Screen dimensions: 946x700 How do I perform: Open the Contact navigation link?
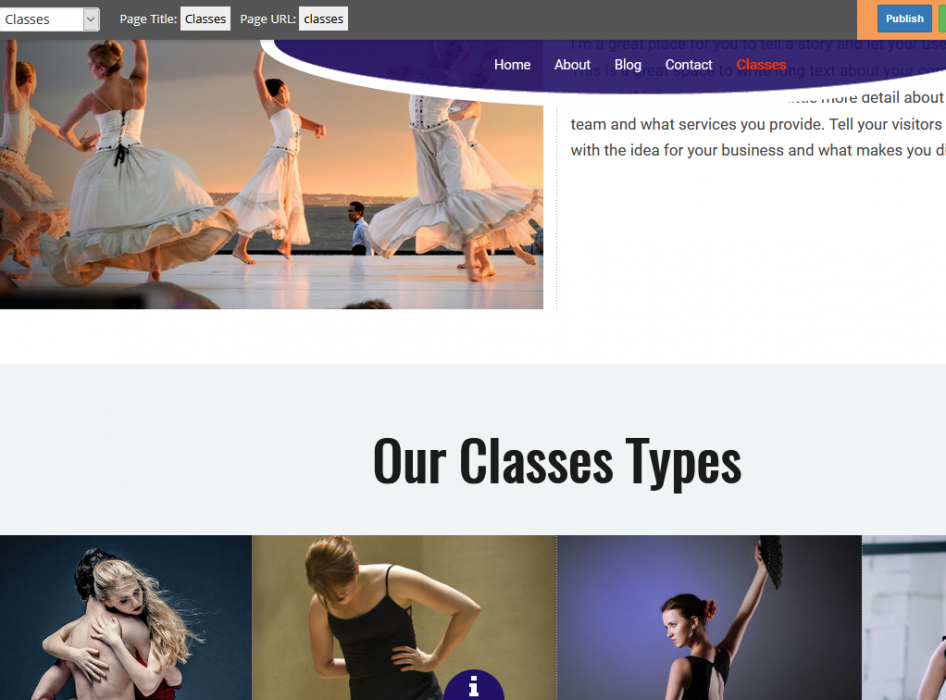688,65
